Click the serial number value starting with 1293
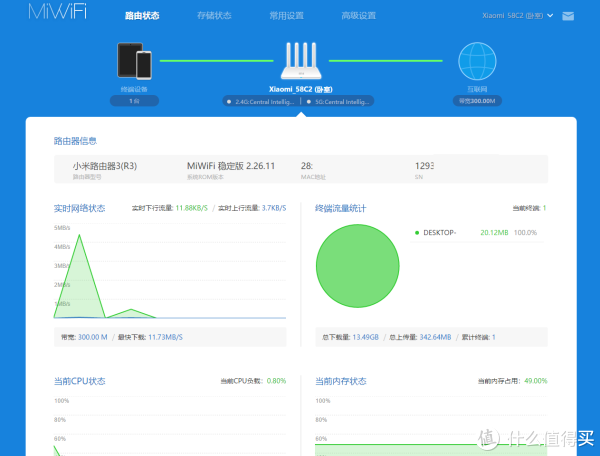Screen dimensions: 600x456 point(424,166)
